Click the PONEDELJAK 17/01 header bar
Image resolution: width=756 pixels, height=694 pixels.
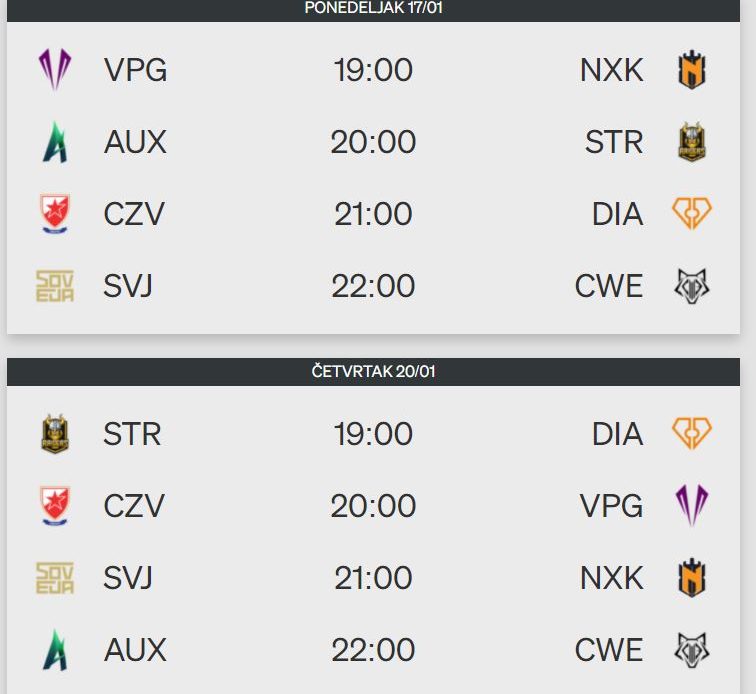tap(373, 8)
